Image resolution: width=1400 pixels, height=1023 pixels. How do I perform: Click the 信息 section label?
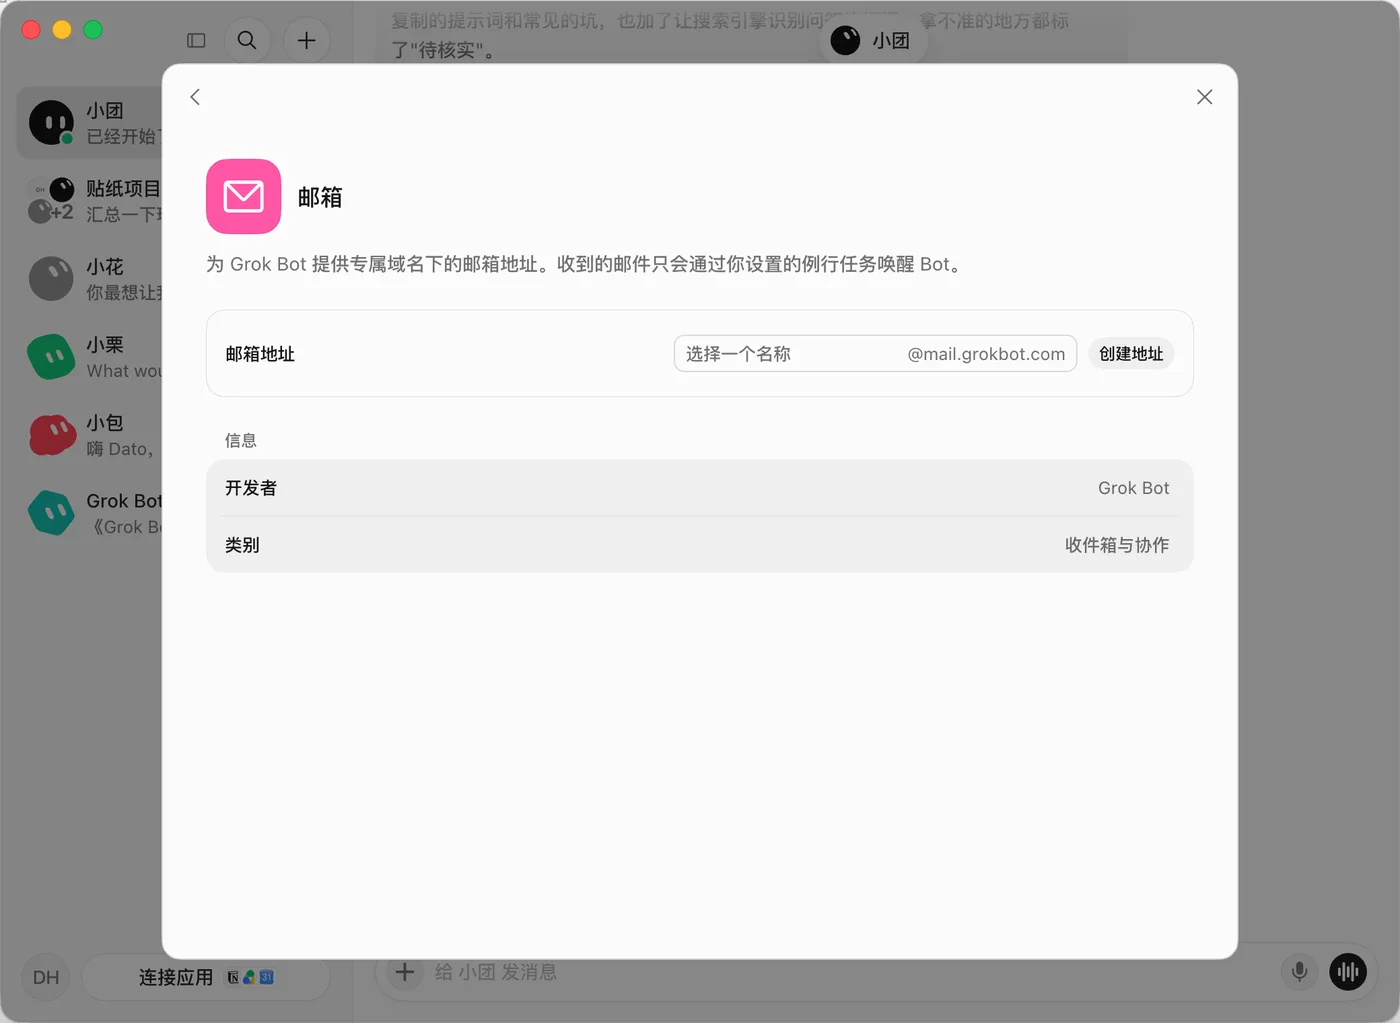coord(241,440)
